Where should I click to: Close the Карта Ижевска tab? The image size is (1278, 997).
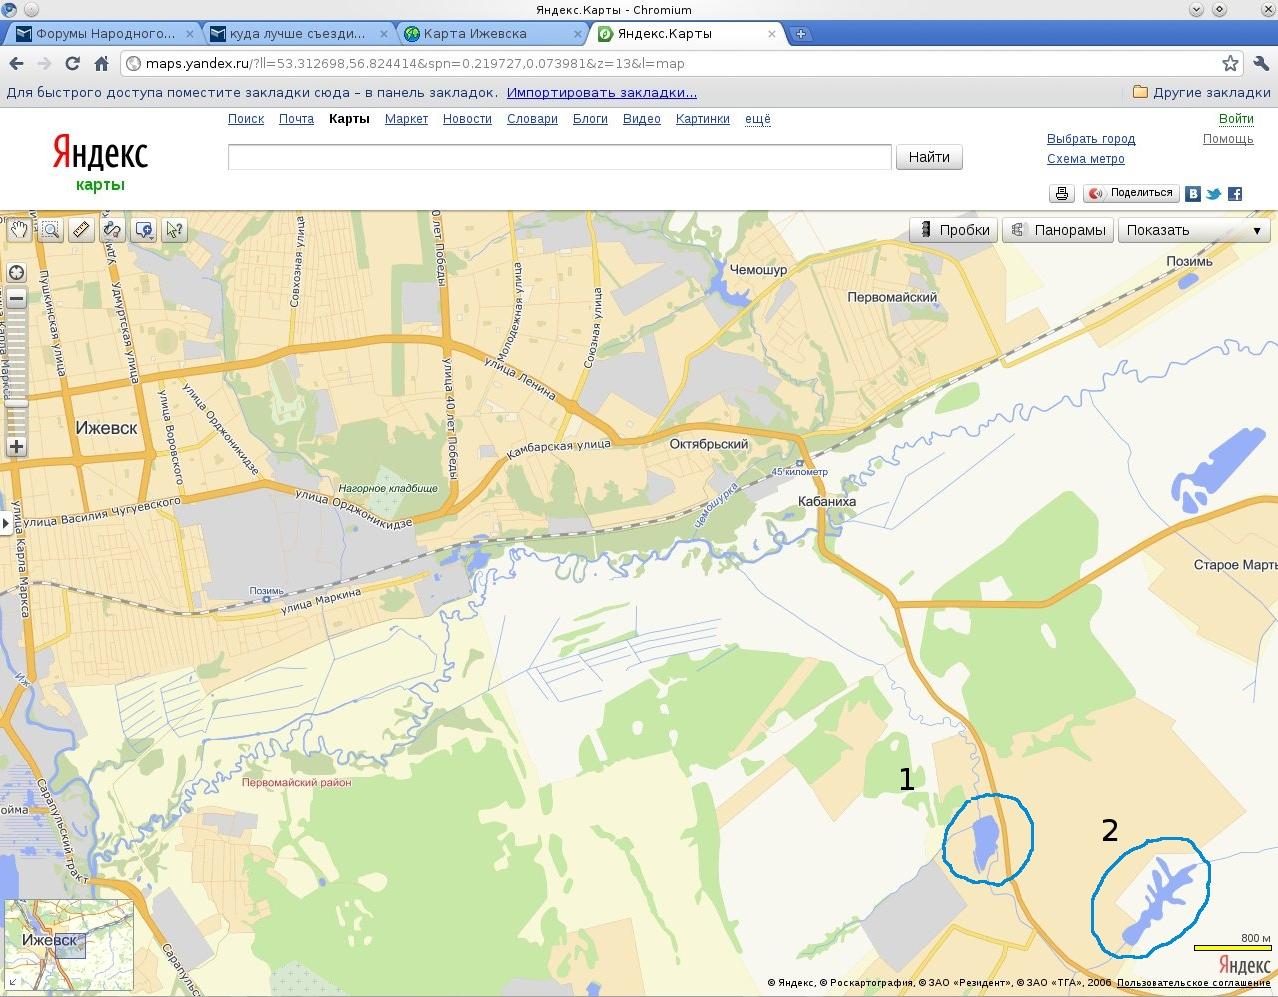(577, 34)
